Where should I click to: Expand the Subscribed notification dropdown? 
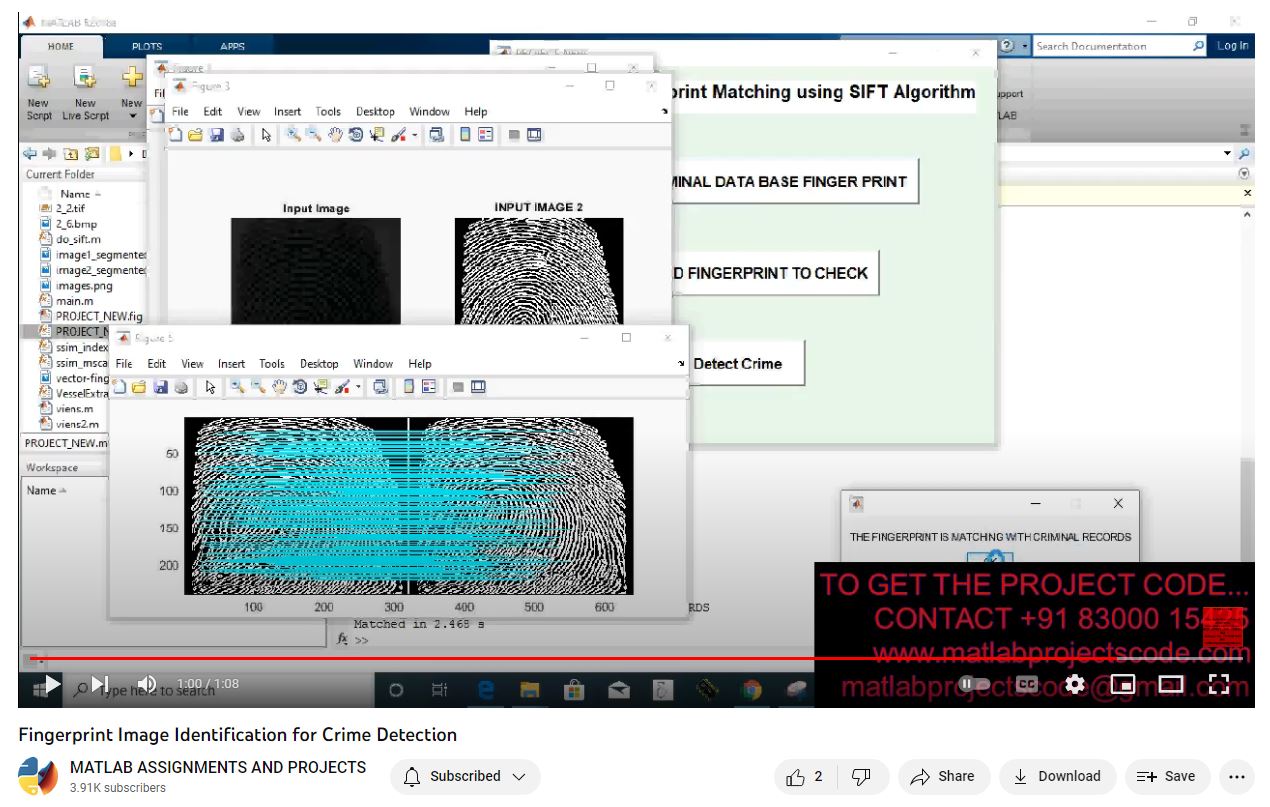(518, 776)
